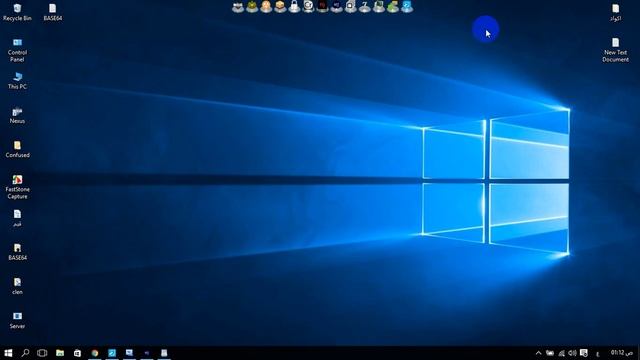640x360 pixels.
Task: Select the اكواد file on the desktop
Action: tap(615, 12)
